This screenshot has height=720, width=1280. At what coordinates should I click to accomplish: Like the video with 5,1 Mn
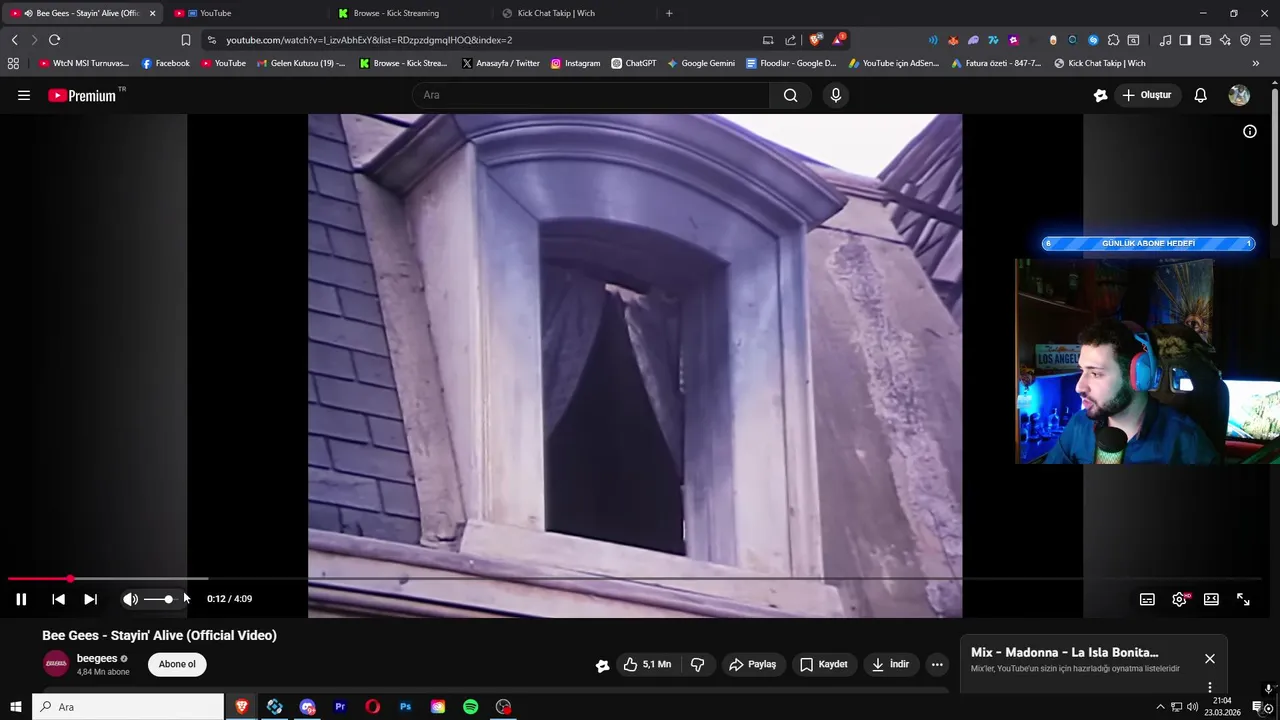pos(647,664)
